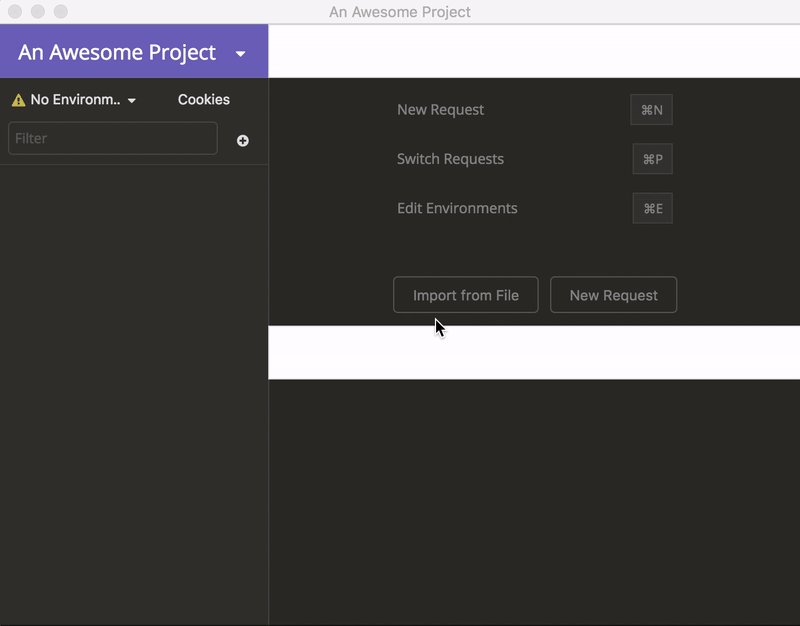Click the window zoom button
This screenshot has width=800, height=626.
61,11
